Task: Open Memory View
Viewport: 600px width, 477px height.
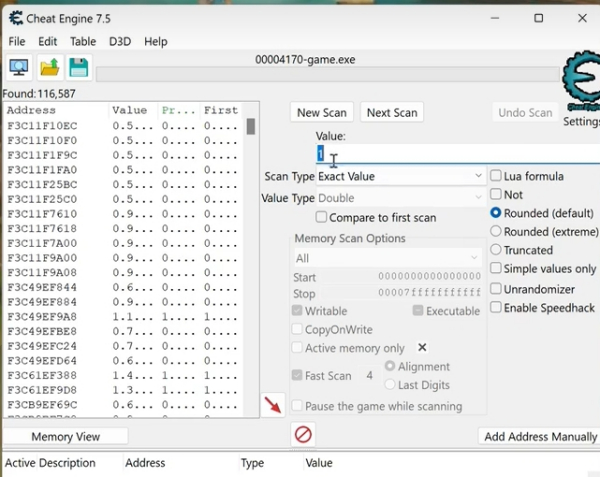Action: pyautogui.click(x=65, y=436)
